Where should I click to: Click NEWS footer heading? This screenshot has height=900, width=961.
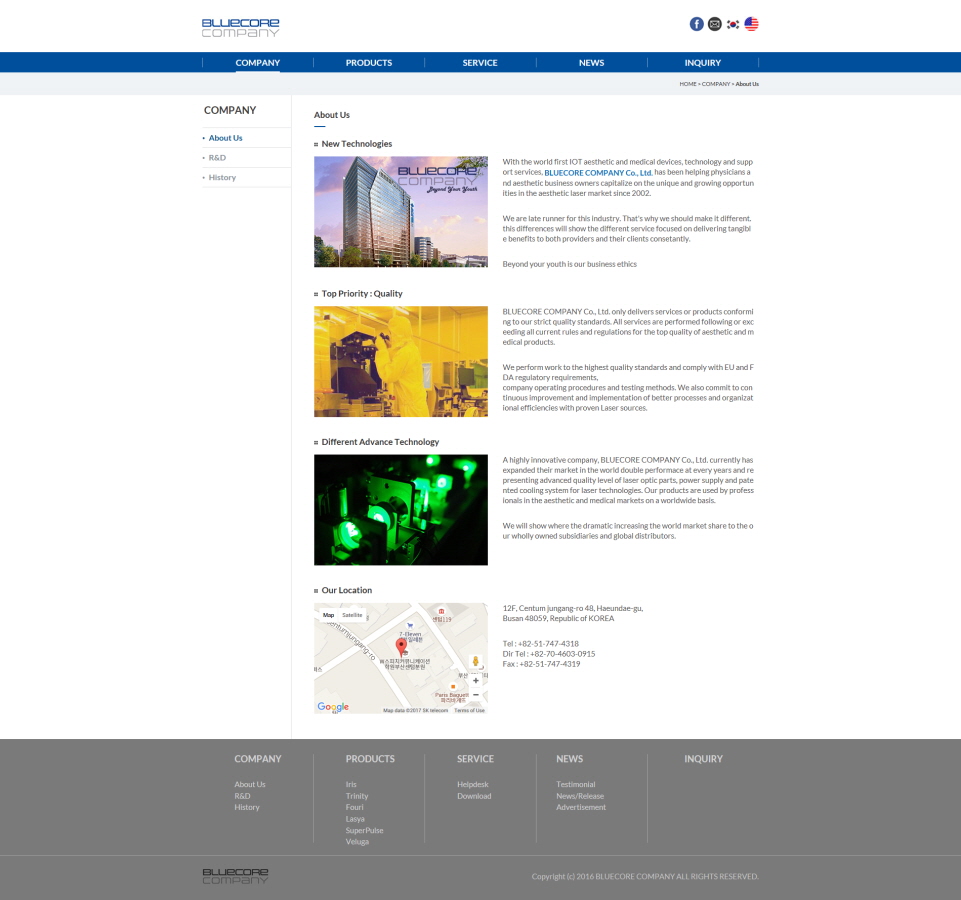pyautogui.click(x=569, y=758)
